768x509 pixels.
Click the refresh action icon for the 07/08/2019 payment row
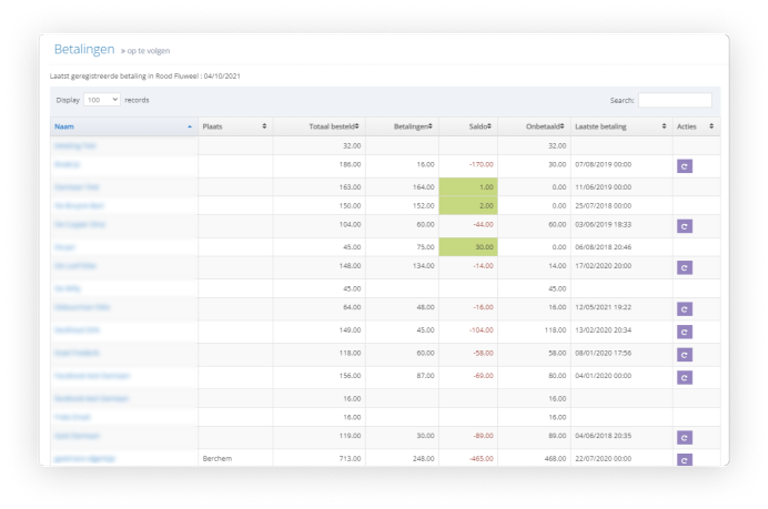coord(684,166)
